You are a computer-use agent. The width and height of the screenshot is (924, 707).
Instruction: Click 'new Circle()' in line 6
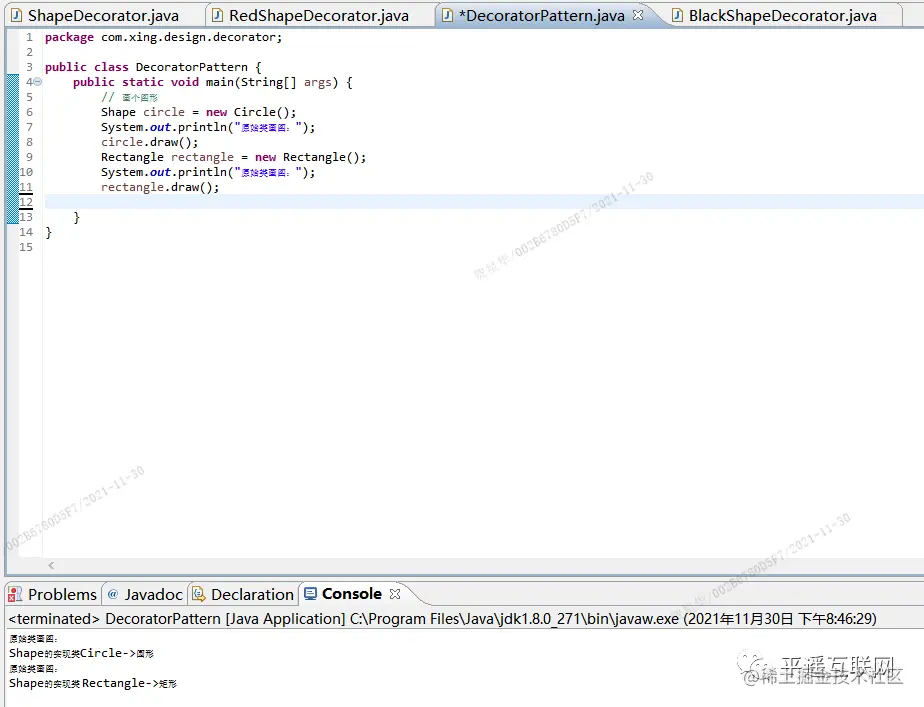tap(250, 112)
